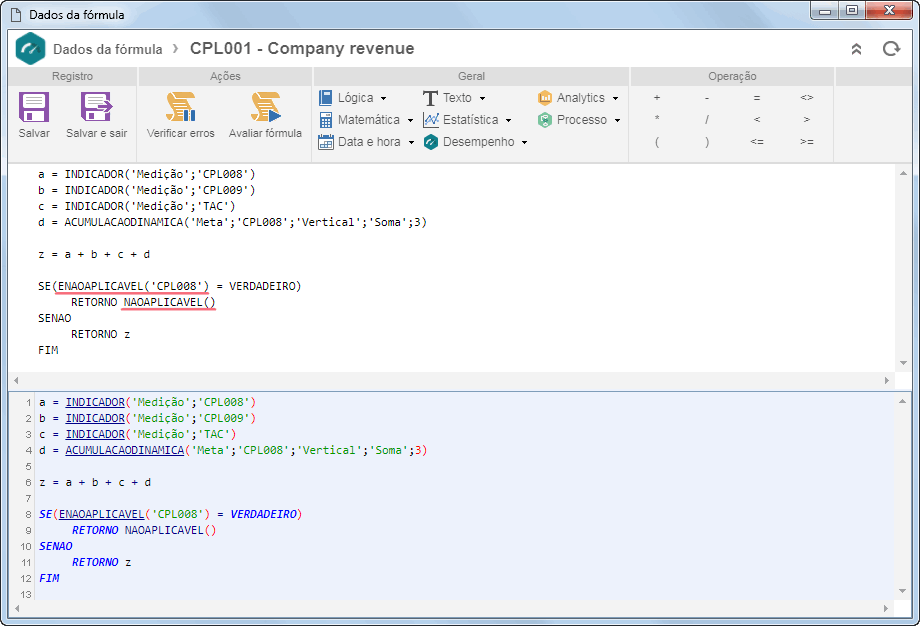
Task: Click the upper editor's vertical scrollbar down arrow
Action: (903, 363)
